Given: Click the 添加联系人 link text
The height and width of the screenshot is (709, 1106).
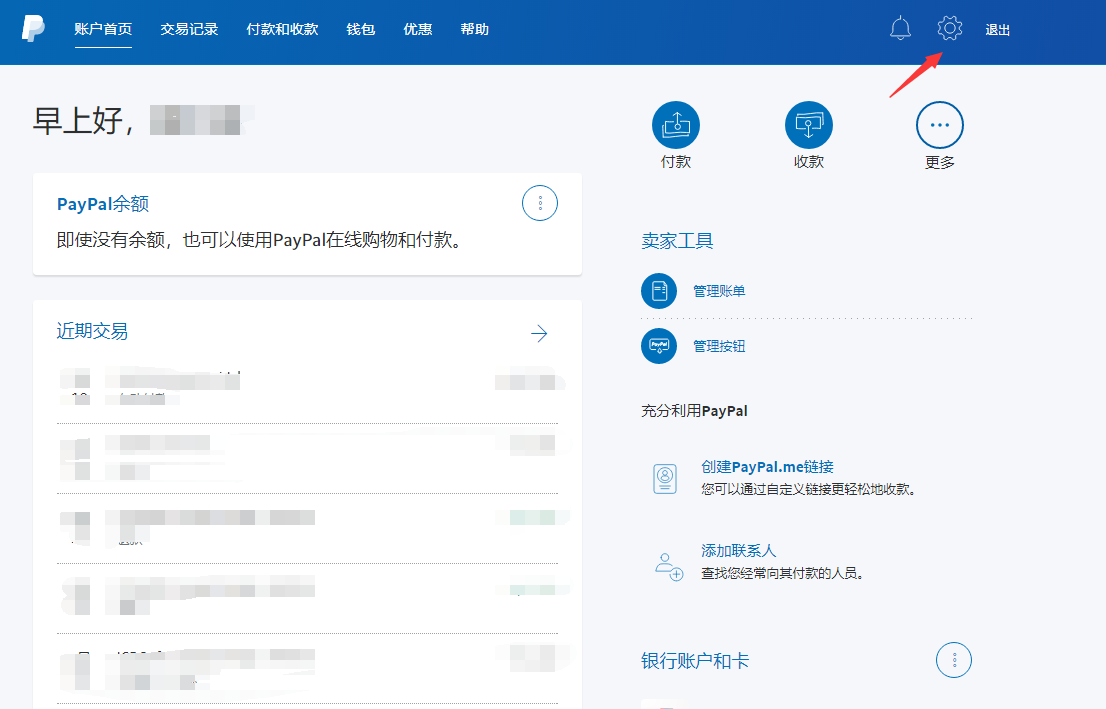Looking at the screenshot, I should (738, 551).
